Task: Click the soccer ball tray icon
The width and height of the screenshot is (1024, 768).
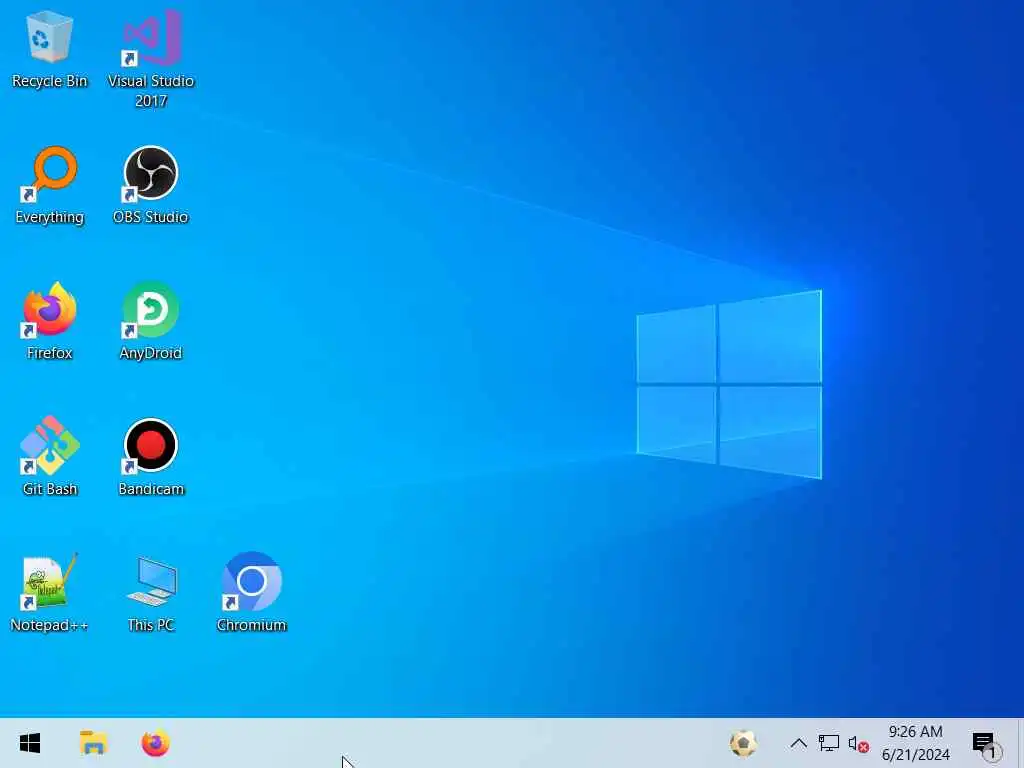Action: pyautogui.click(x=743, y=743)
